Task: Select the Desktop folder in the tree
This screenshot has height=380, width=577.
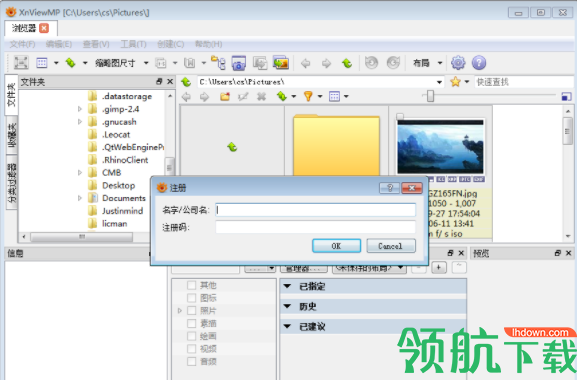Action: tap(118, 185)
